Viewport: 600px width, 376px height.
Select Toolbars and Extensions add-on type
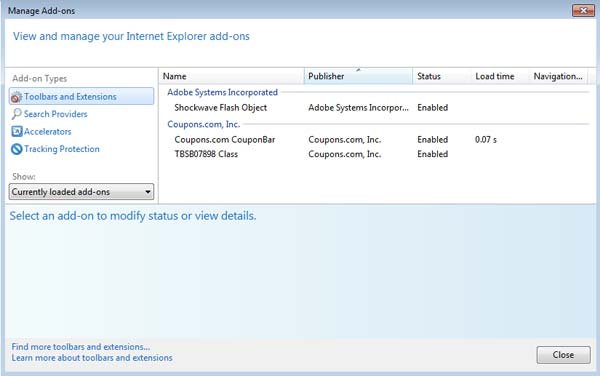(x=81, y=96)
